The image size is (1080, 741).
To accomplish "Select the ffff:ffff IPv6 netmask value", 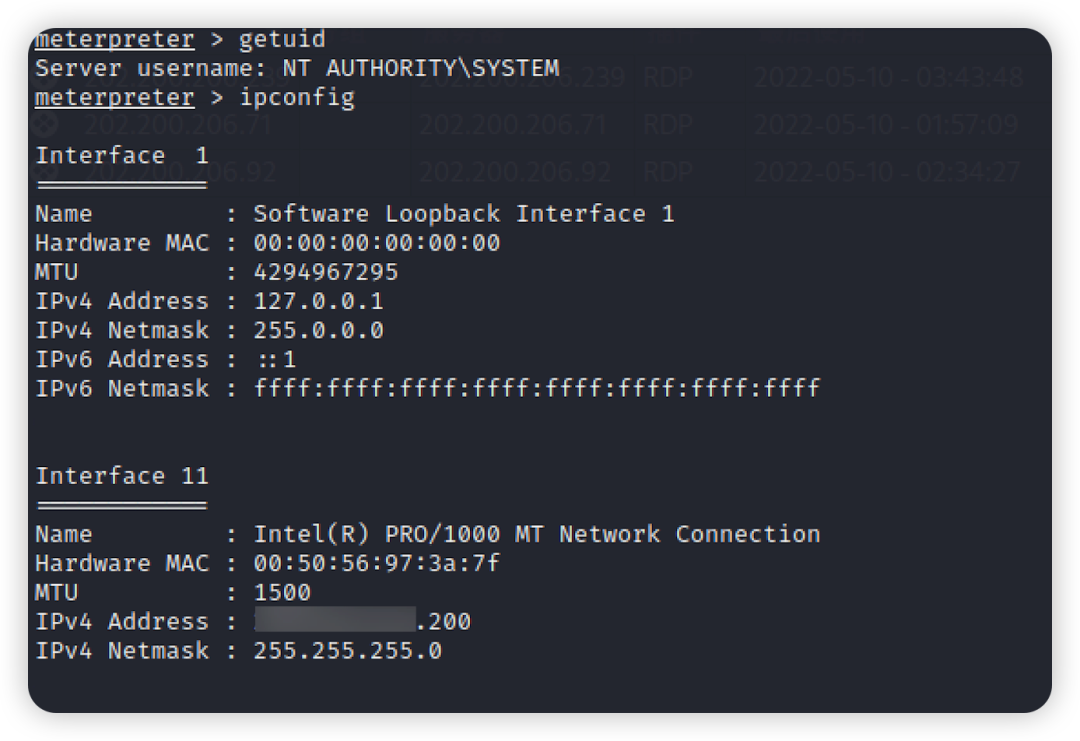I will (537, 388).
